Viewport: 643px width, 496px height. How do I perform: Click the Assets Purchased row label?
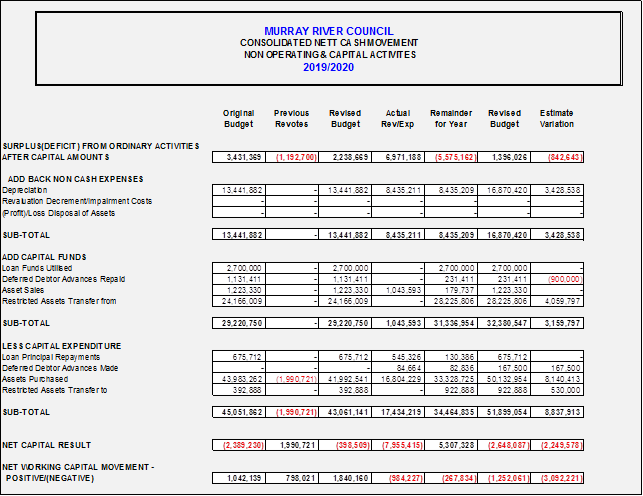(x=35, y=379)
